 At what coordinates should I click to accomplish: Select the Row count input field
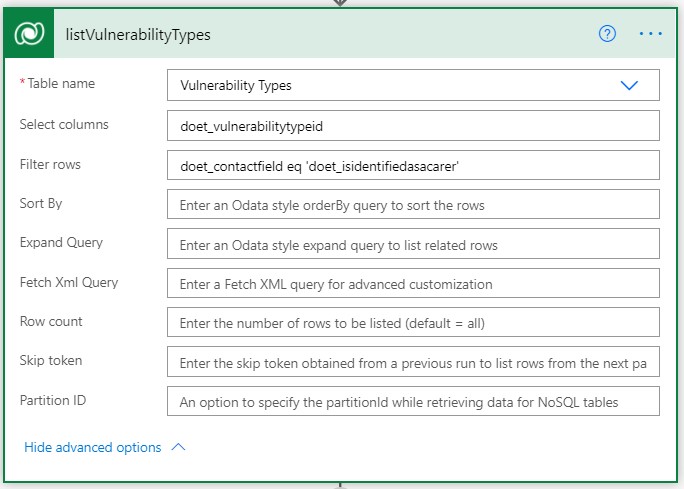point(413,323)
